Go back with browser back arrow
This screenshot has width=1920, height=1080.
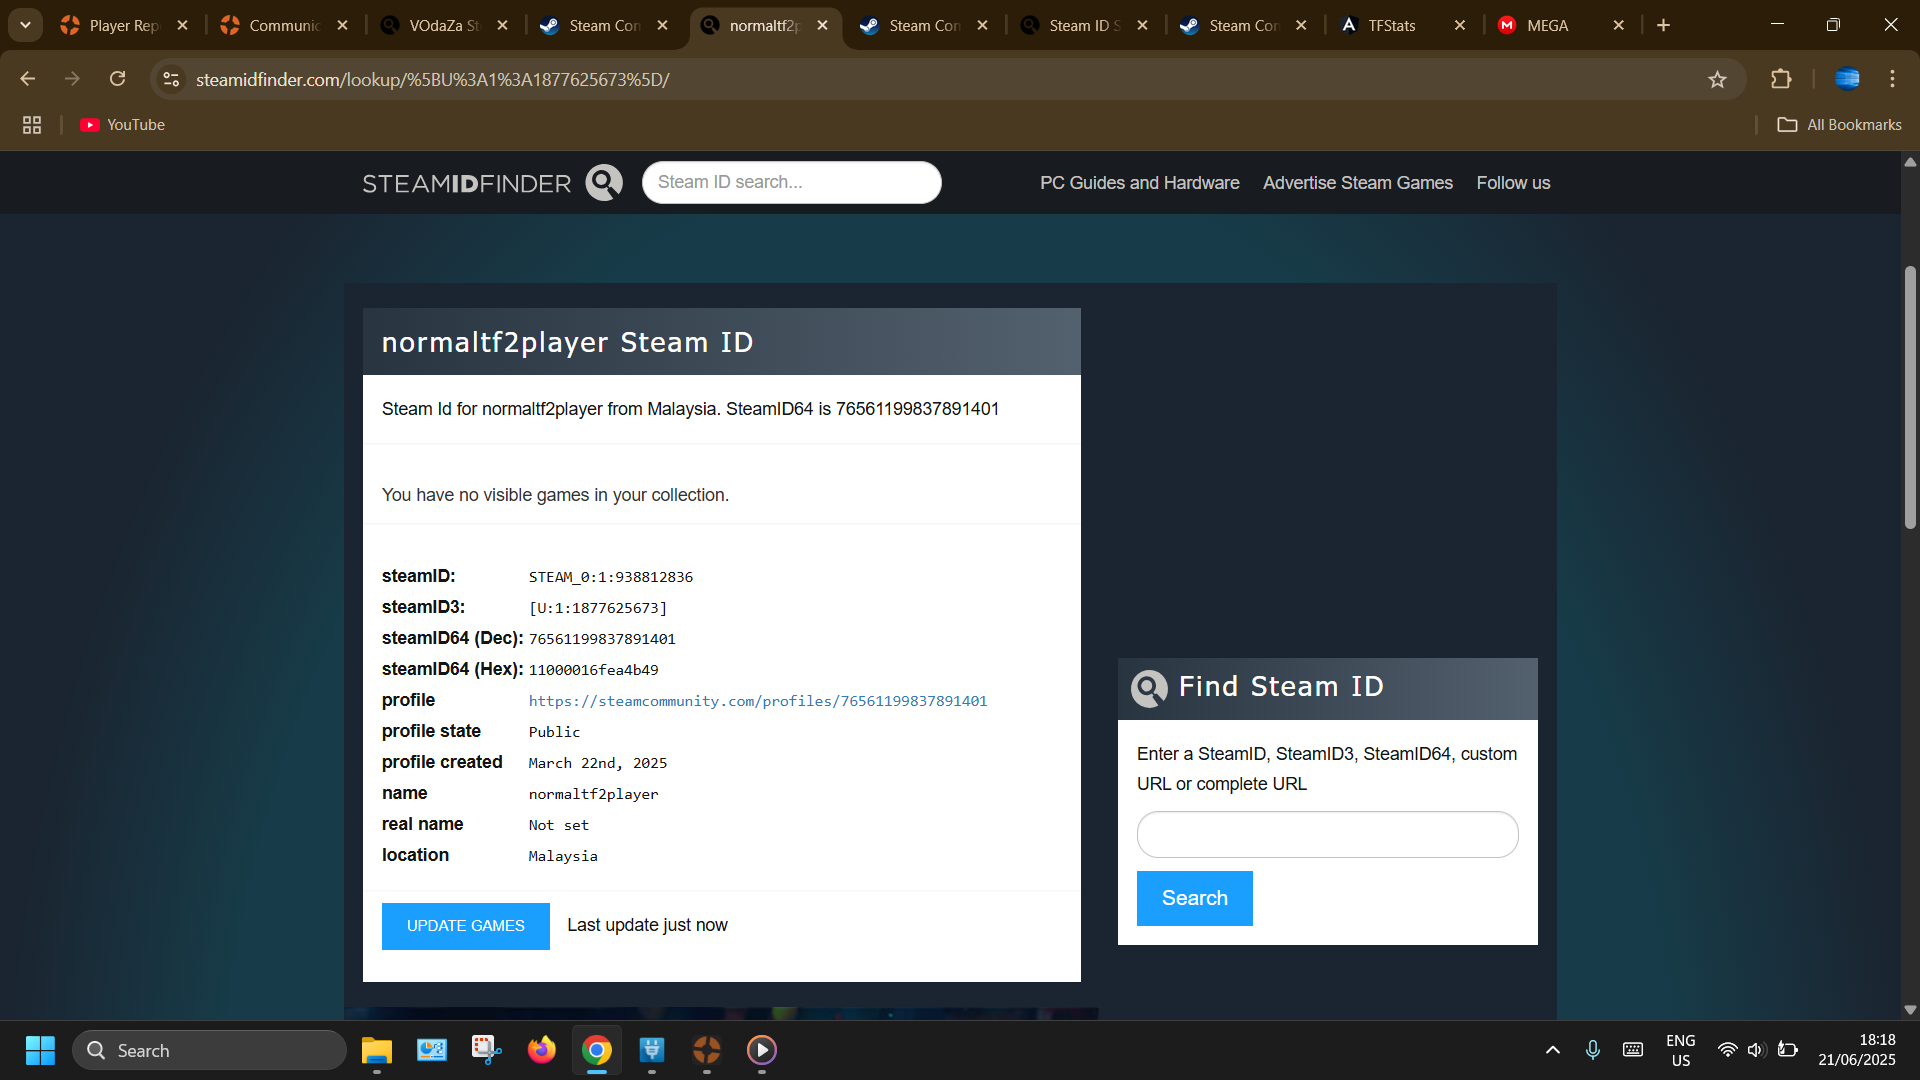point(28,79)
